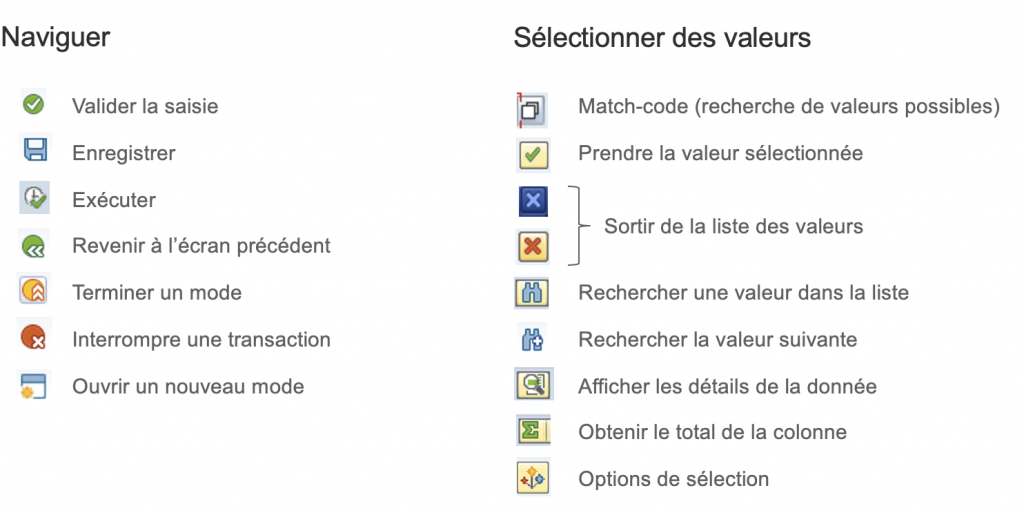Click the Match-code search help icon

point(531,108)
